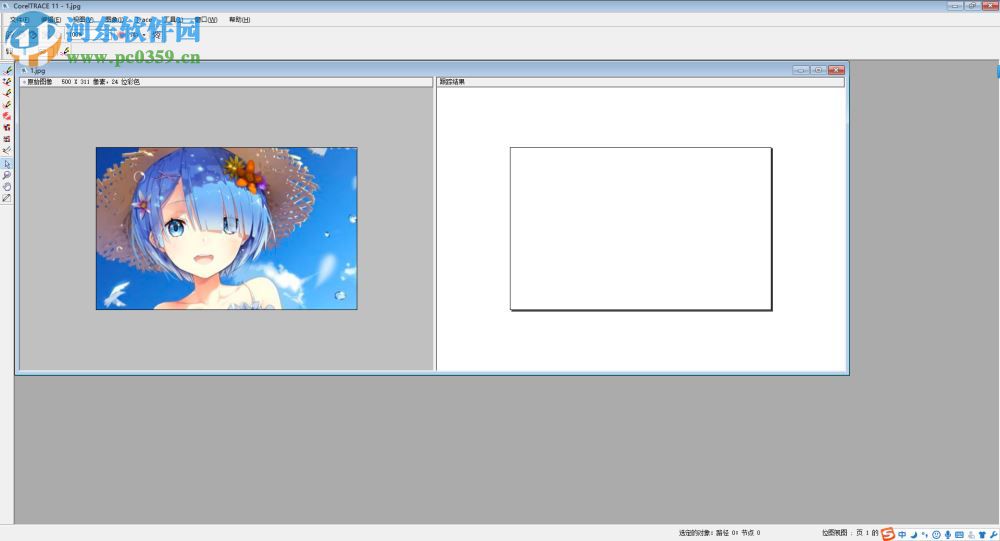This screenshot has height=541, width=1000.
Task: Open the Sogou soft keyboard icon
Action: [959, 535]
